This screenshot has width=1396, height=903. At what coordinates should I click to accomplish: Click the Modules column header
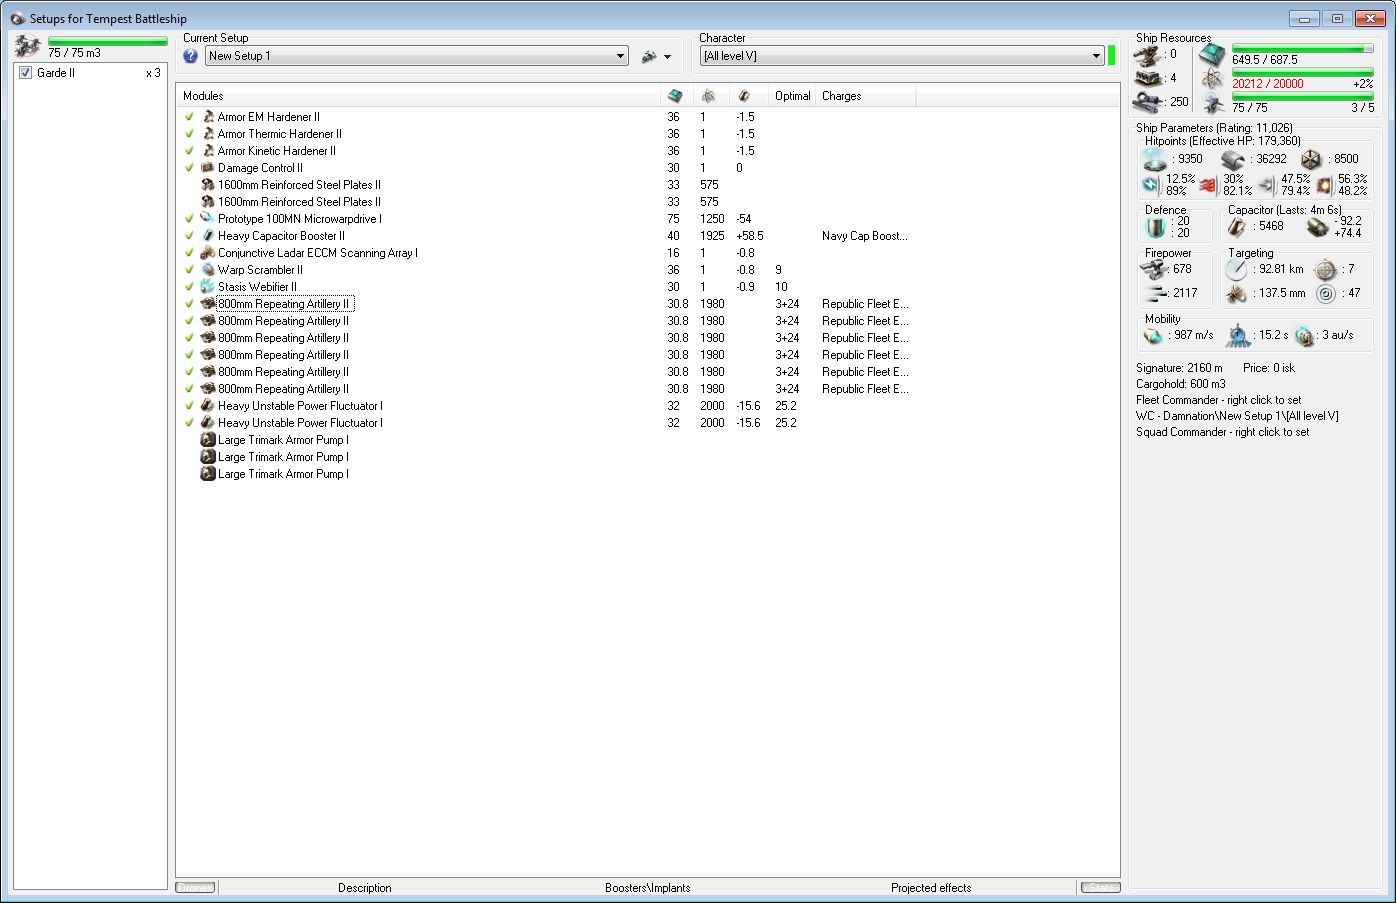click(419, 96)
